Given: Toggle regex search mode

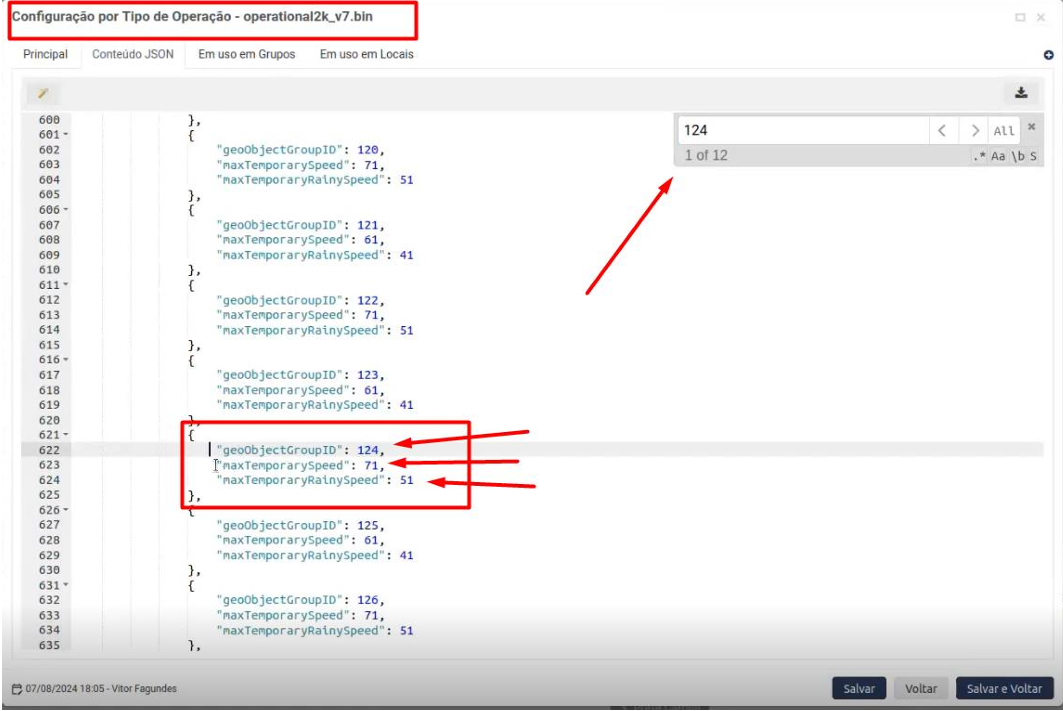Looking at the screenshot, I should point(978,157).
